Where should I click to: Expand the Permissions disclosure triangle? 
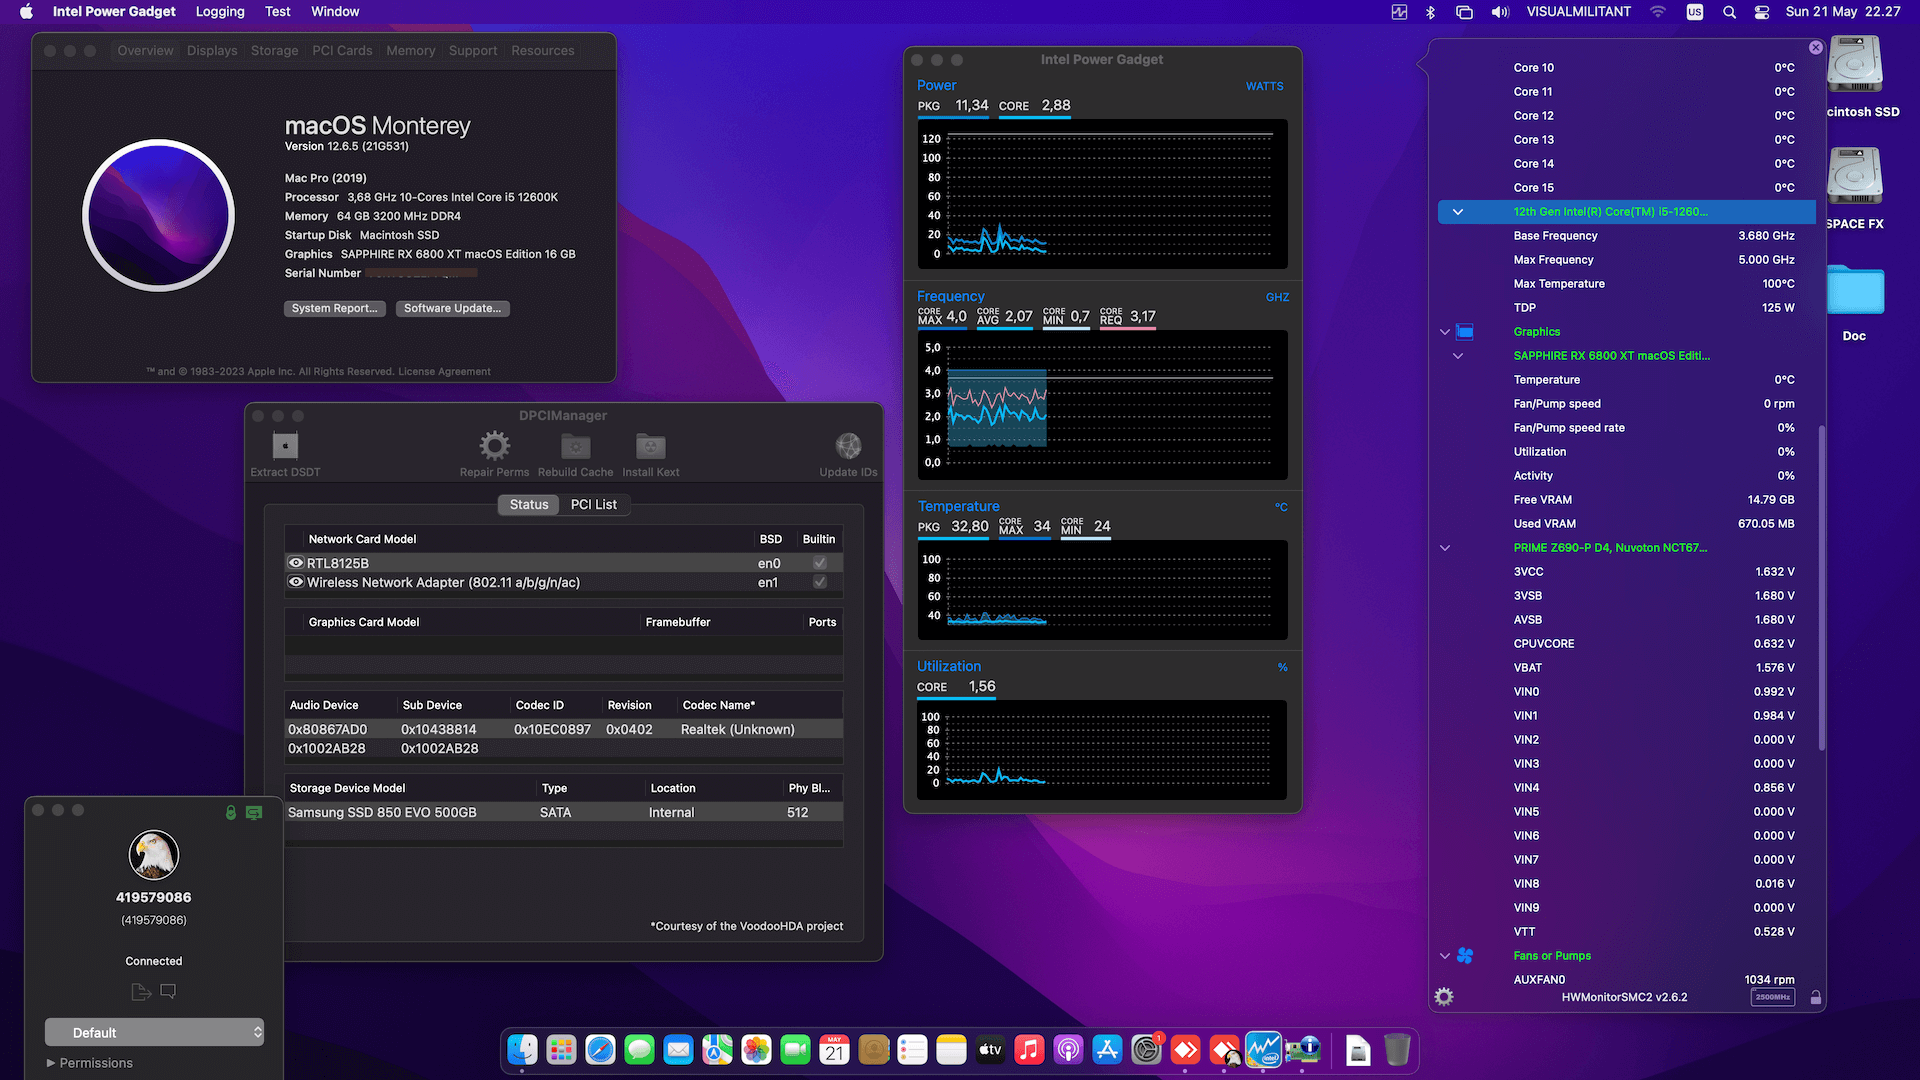(51, 1063)
